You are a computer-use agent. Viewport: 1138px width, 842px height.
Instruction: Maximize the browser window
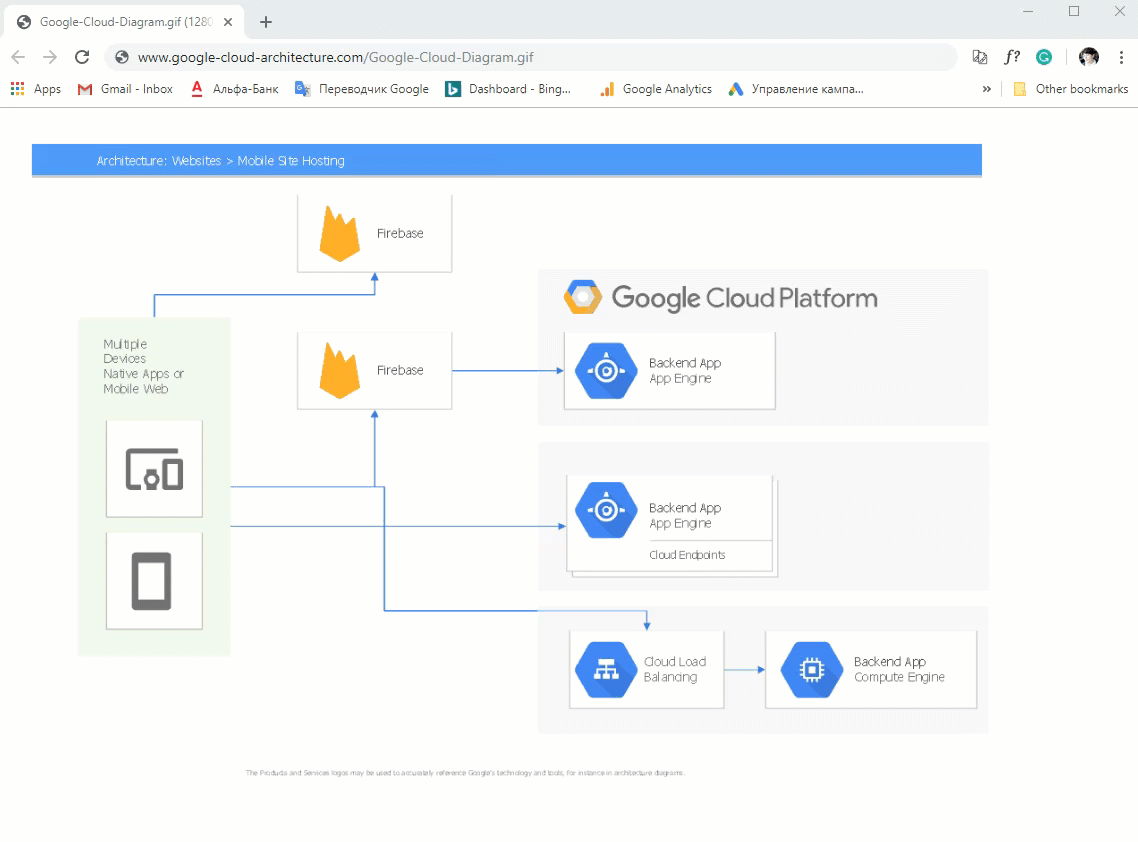click(1074, 11)
